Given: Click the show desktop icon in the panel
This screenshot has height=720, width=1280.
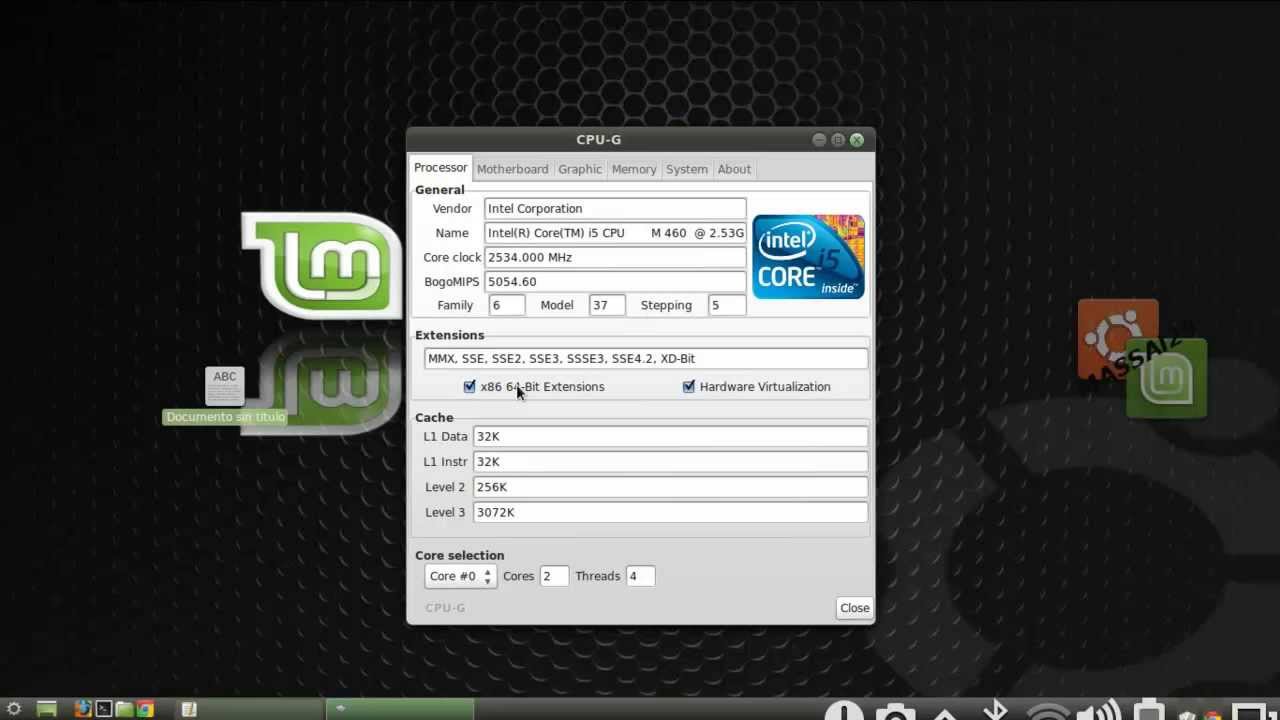Looking at the screenshot, I should [46, 709].
